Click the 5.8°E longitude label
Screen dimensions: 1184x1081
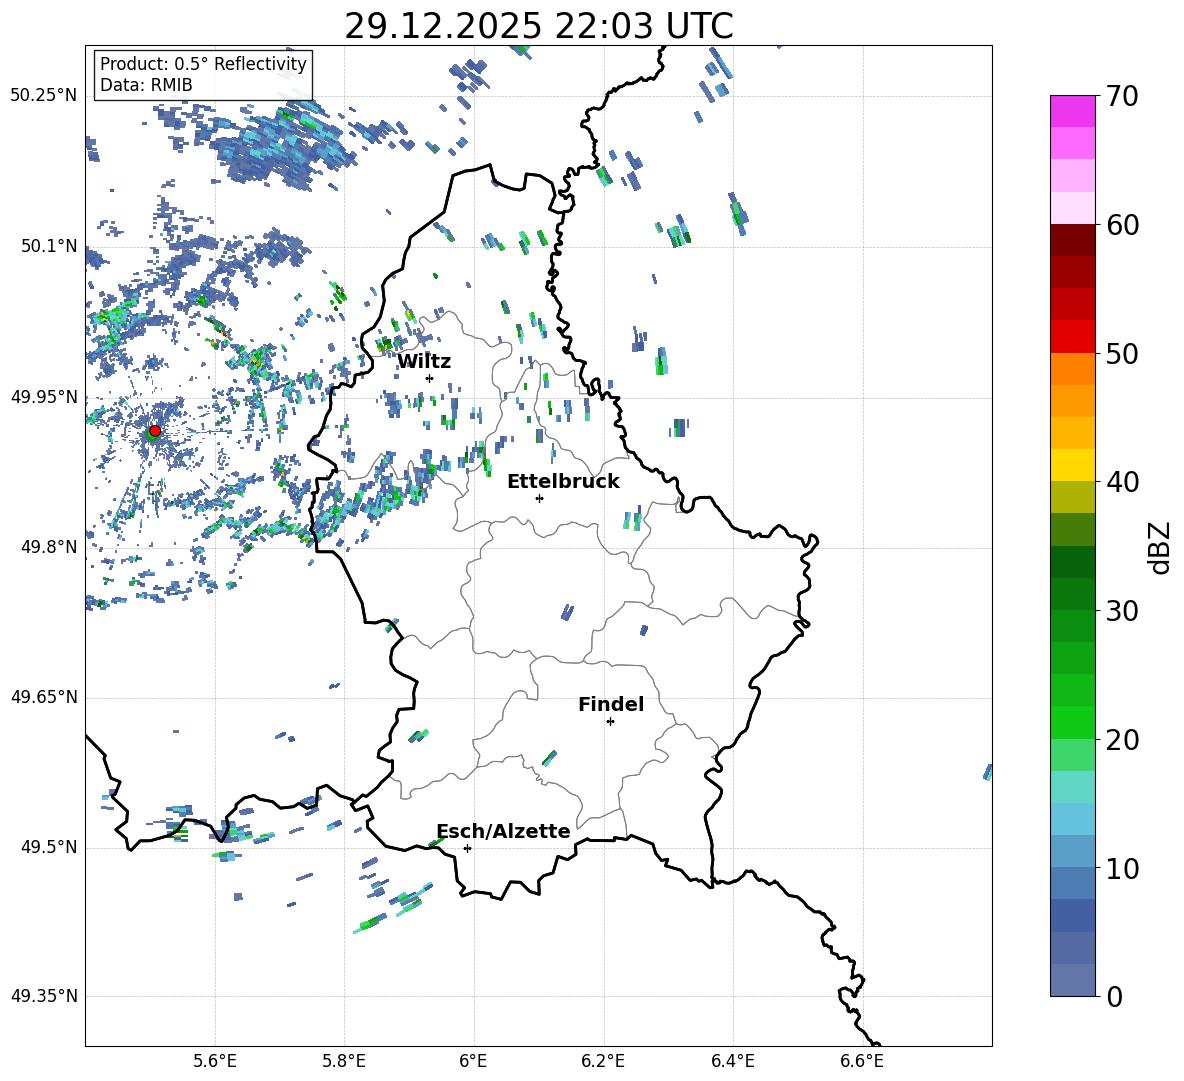(x=344, y=1061)
